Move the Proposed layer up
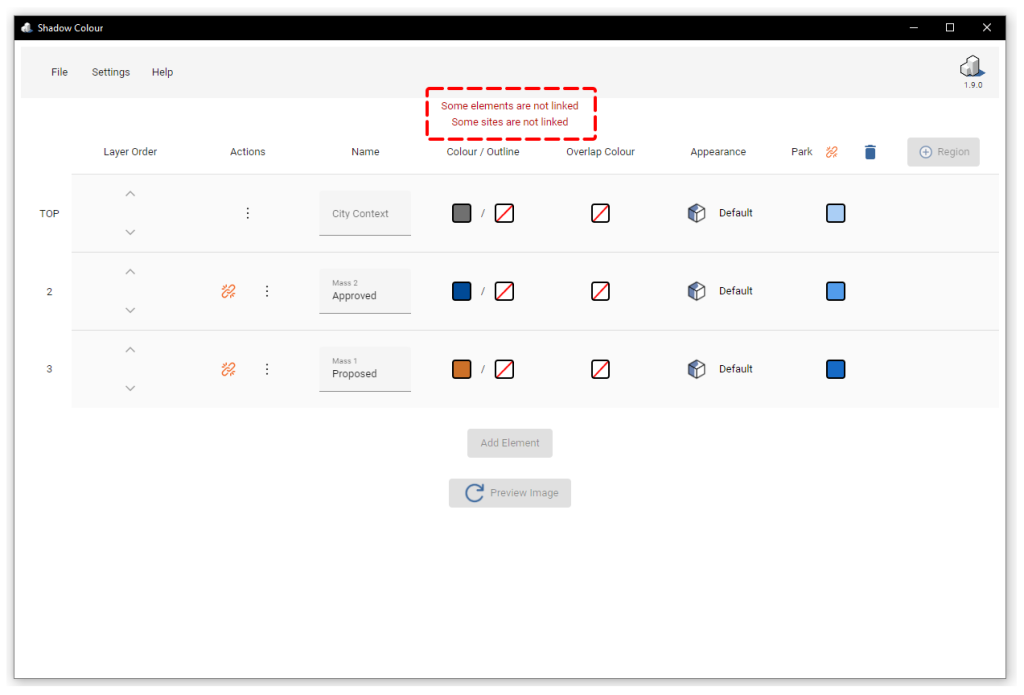Viewport: 1024px width, 695px height. click(x=130, y=349)
